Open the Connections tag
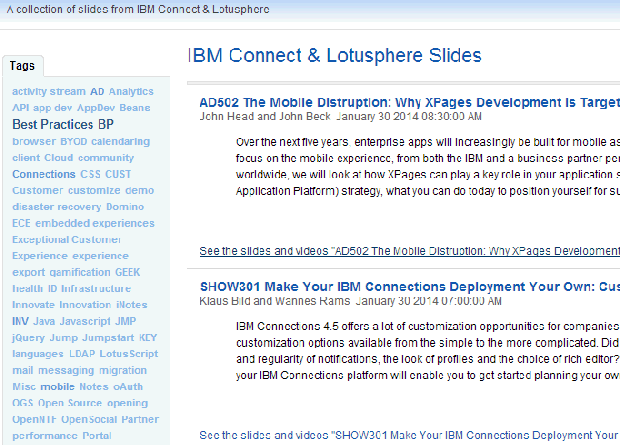Screen dimensions: 620x445 44,174
